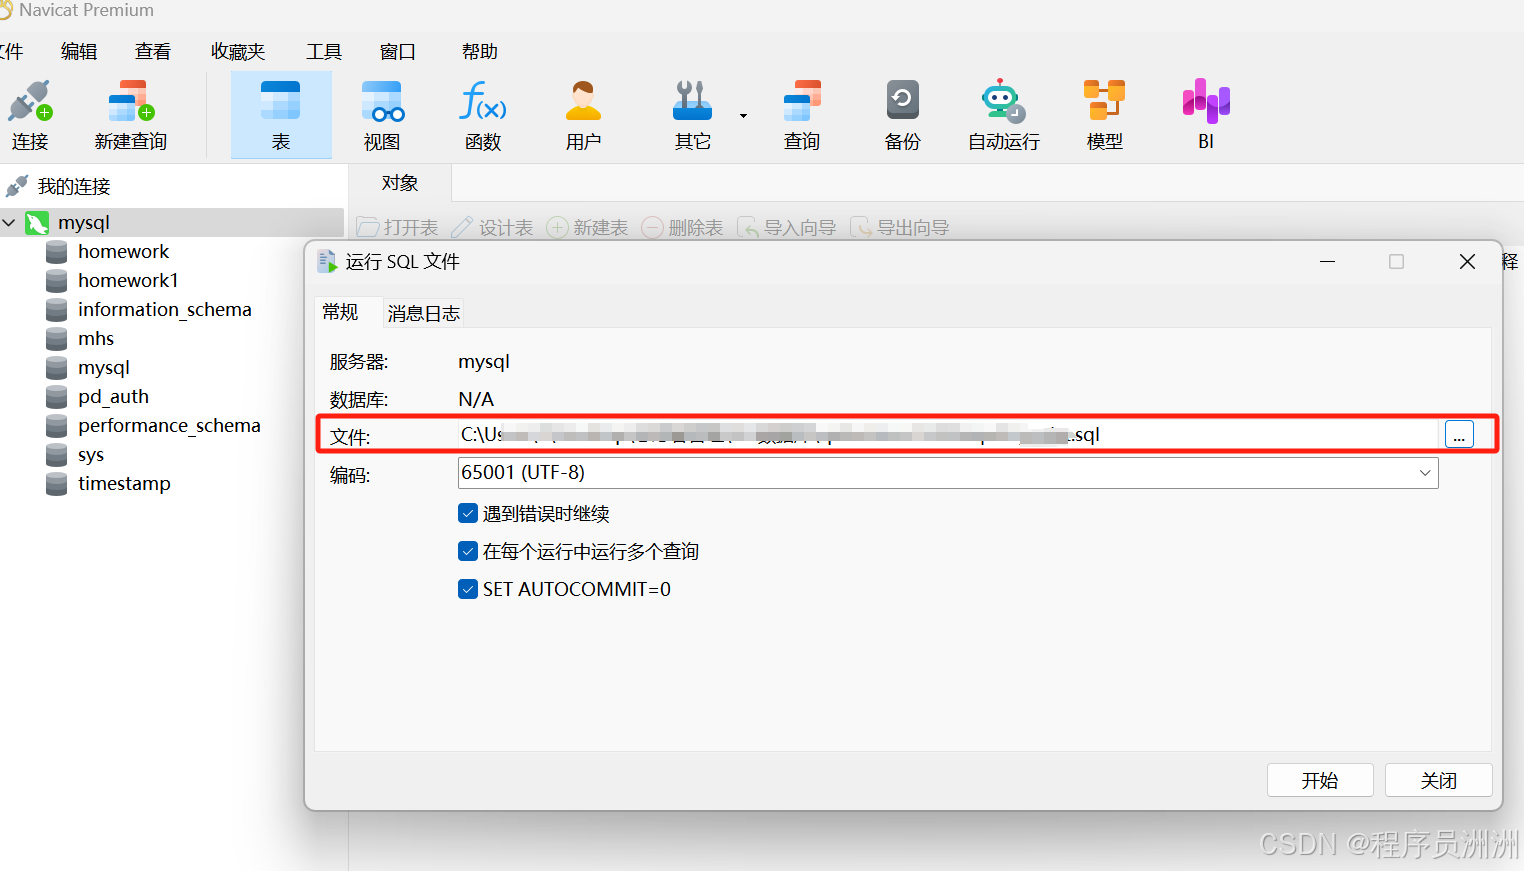Click the Others (其它) tools icon
Viewport: 1524px width, 871px height.
tap(692, 102)
